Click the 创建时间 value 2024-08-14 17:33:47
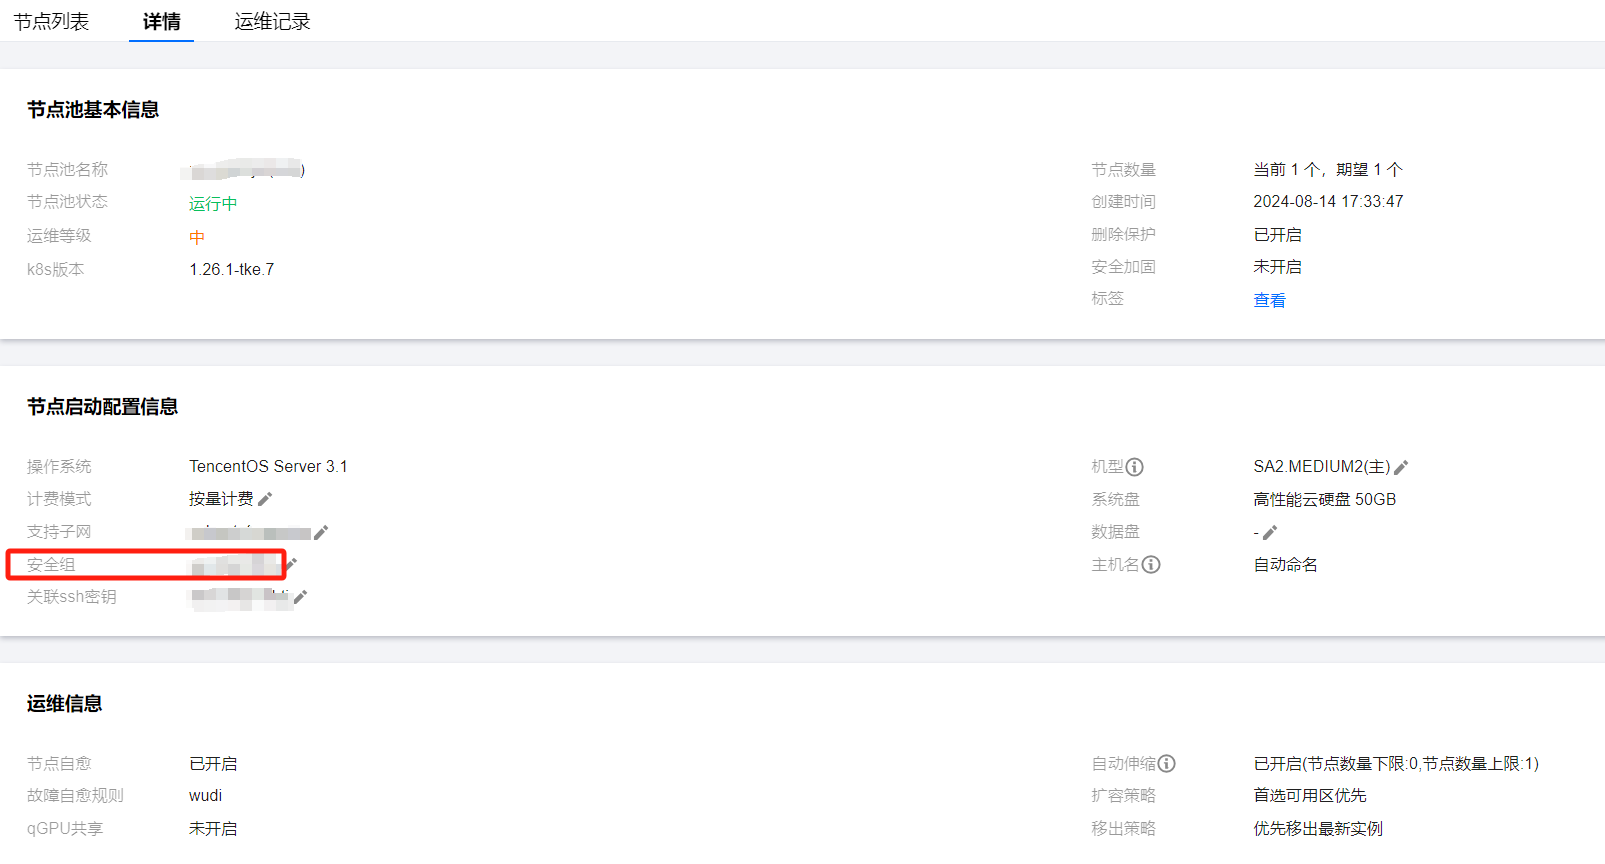 pyautogui.click(x=1328, y=201)
